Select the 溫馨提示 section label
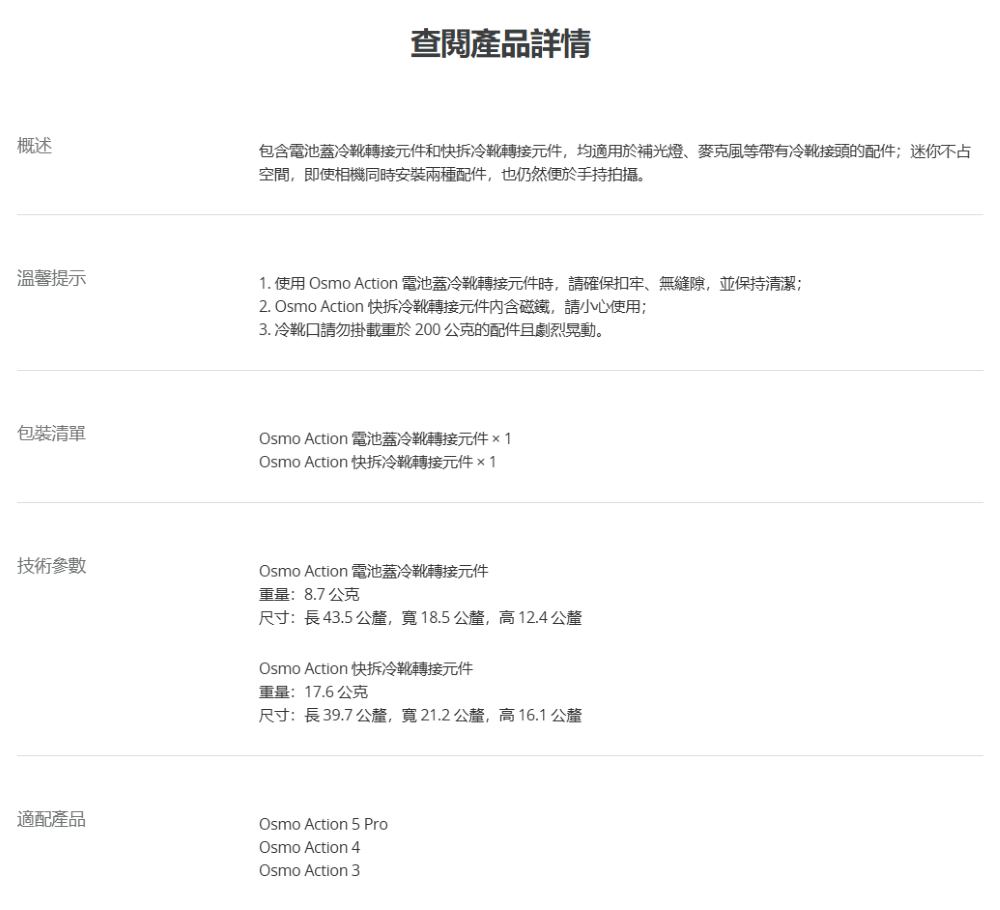 point(51,278)
